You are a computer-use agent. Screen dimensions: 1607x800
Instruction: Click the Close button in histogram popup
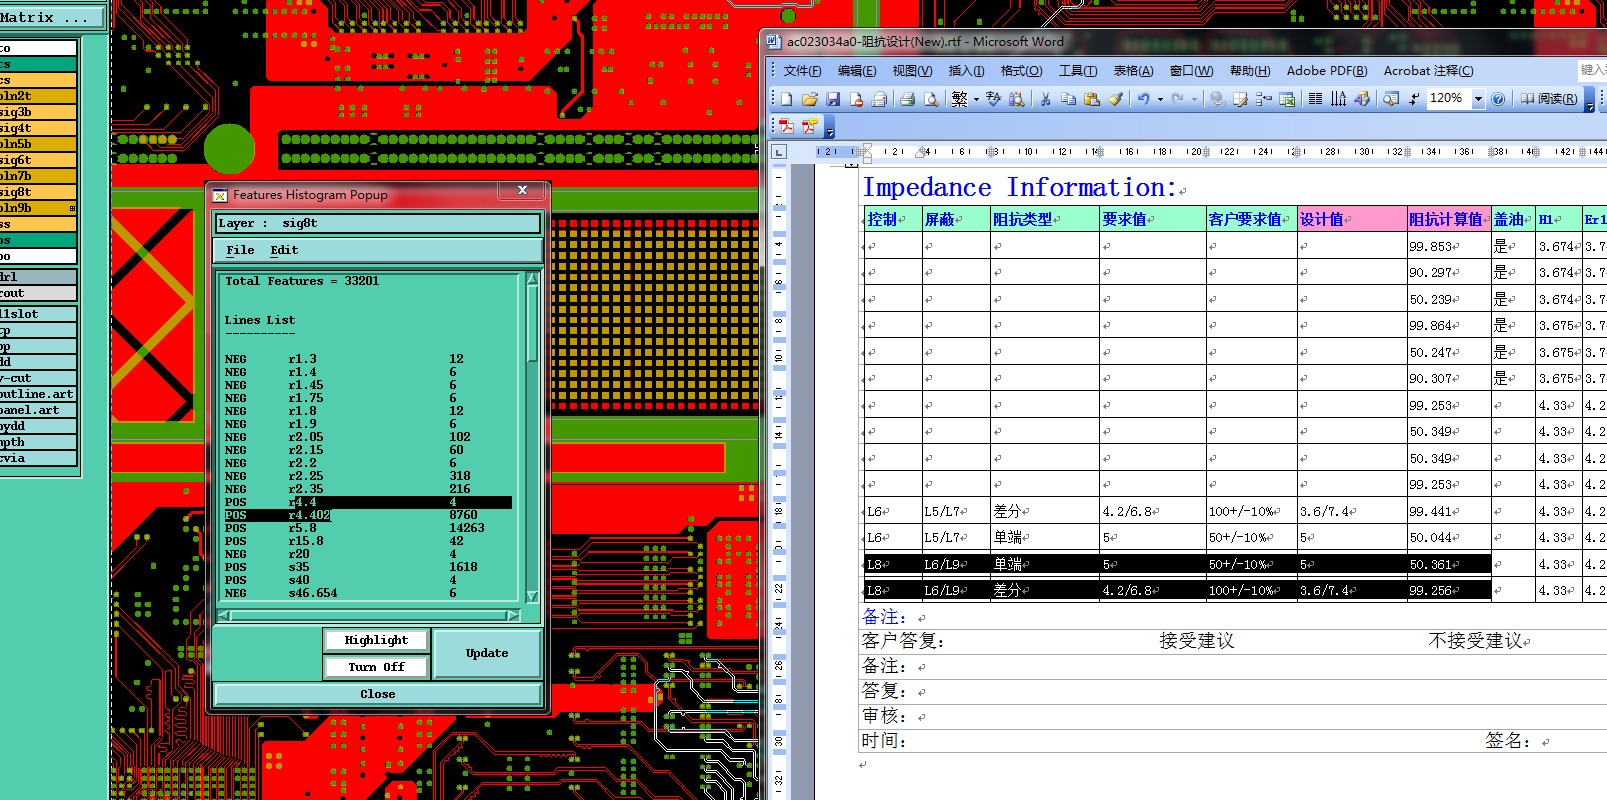(x=377, y=694)
